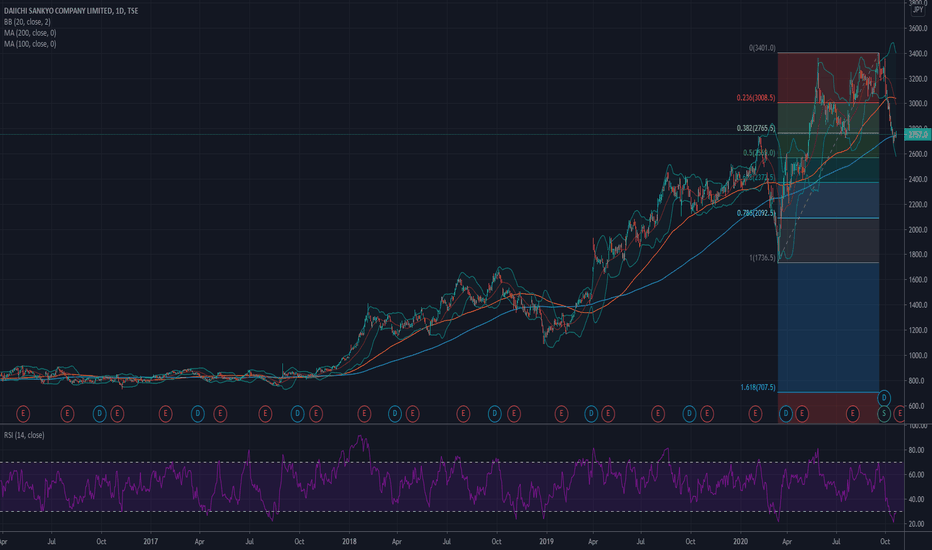Select the MA (100, close, 0) indicator legend
This screenshot has width=932, height=550.
point(30,44)
